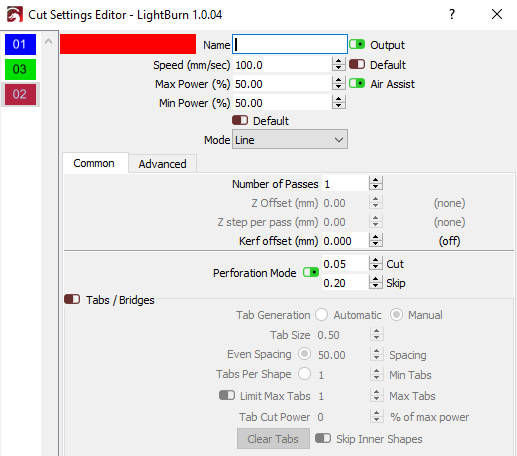Adjust Max Power spinner arrows
Viewport: 517px width, 456px height.
pyautogui.click(x=339, y=84)
